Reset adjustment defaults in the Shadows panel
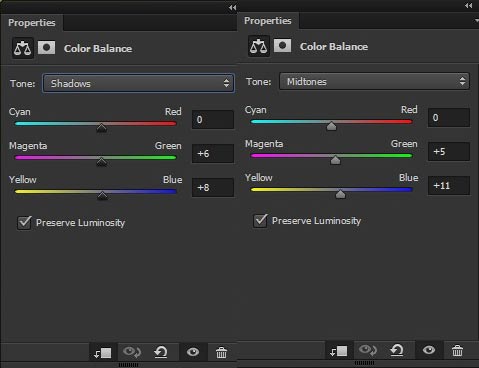Viewport: 479px width, 368px height. click(161, 352)
